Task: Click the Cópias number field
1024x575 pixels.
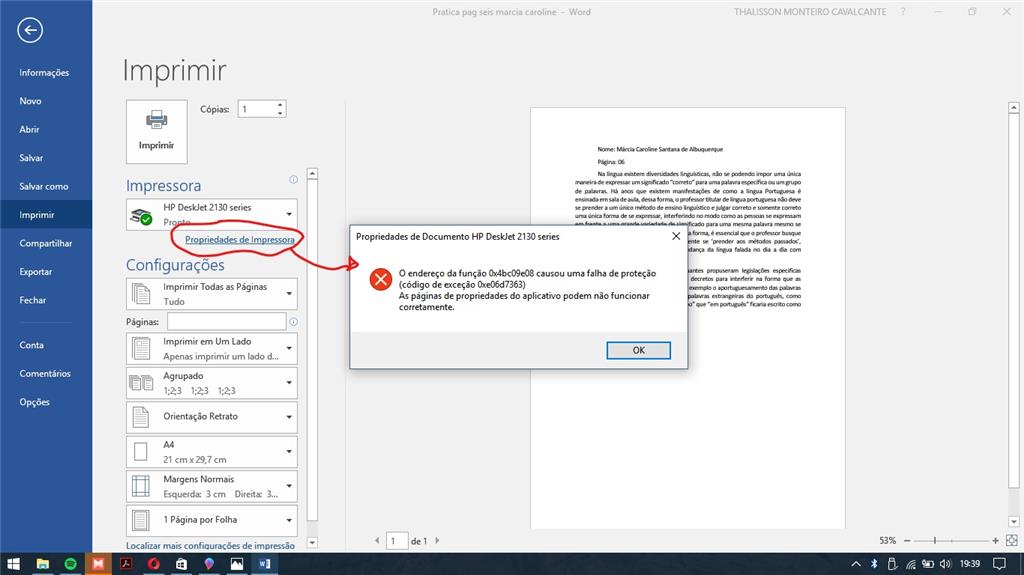Action: (x=257, y=109)
